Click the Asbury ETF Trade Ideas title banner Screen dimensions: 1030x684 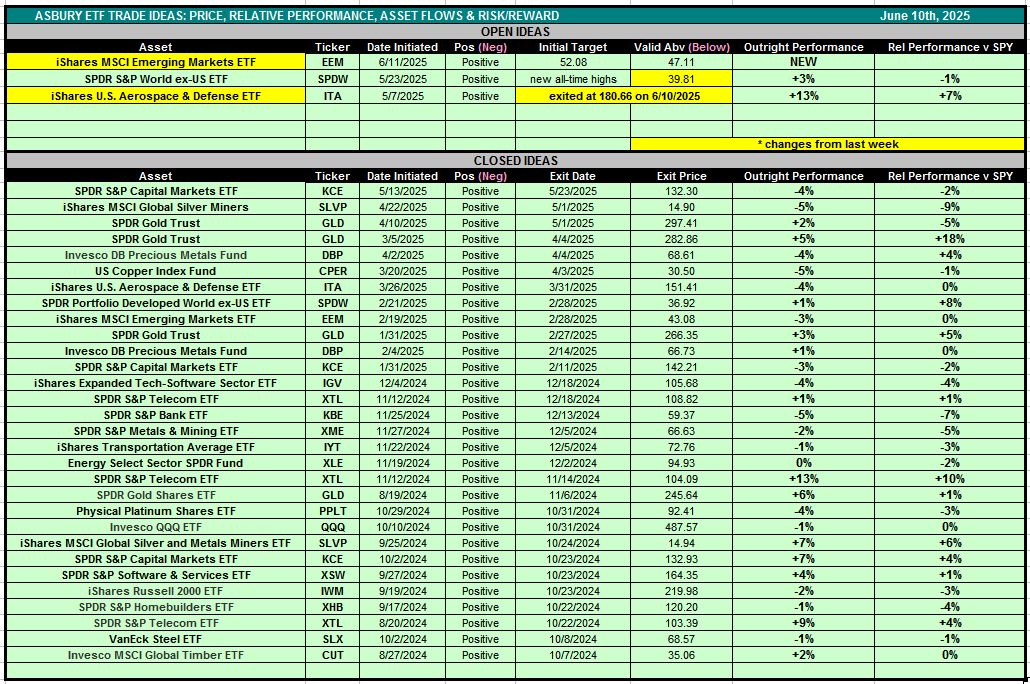[x=297, y=16]
